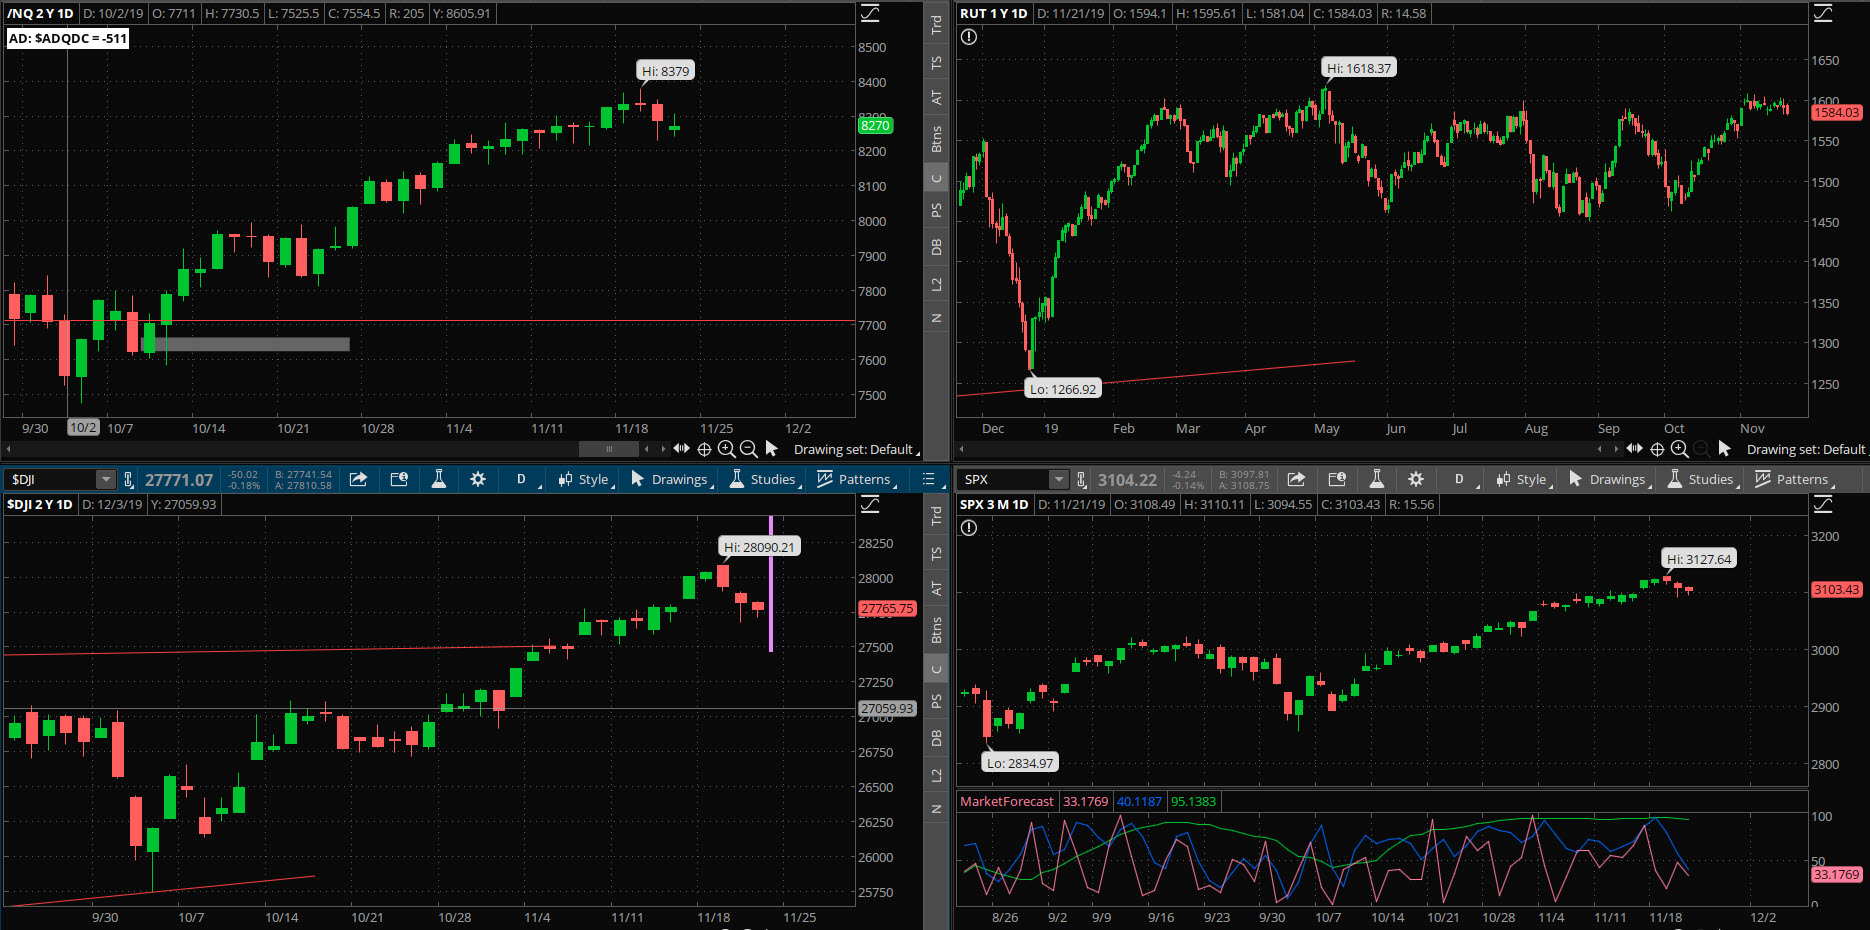
Task: Open Drawing set: Default dropdown under the /NQ chart
Action: tap(856, 449)
